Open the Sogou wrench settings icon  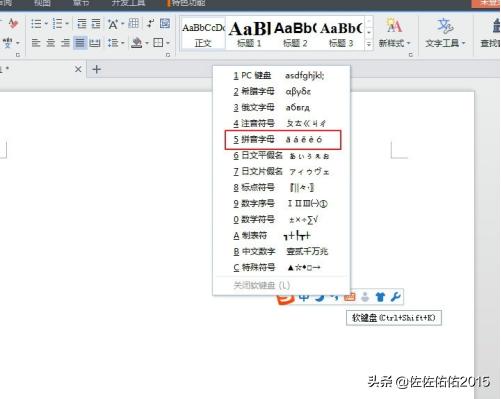tap(395, 297)
